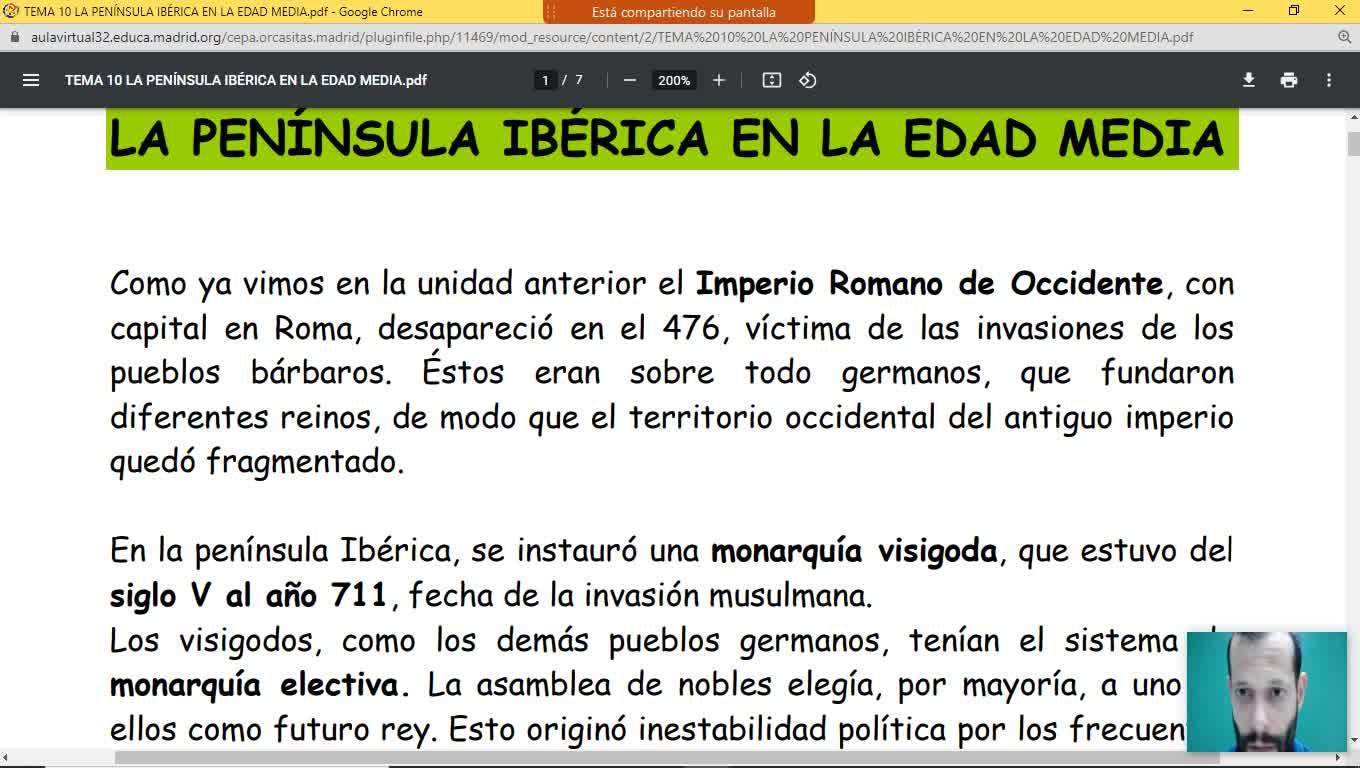Click the "Está compartiendo su pantalla" banner

coord(679,12)
